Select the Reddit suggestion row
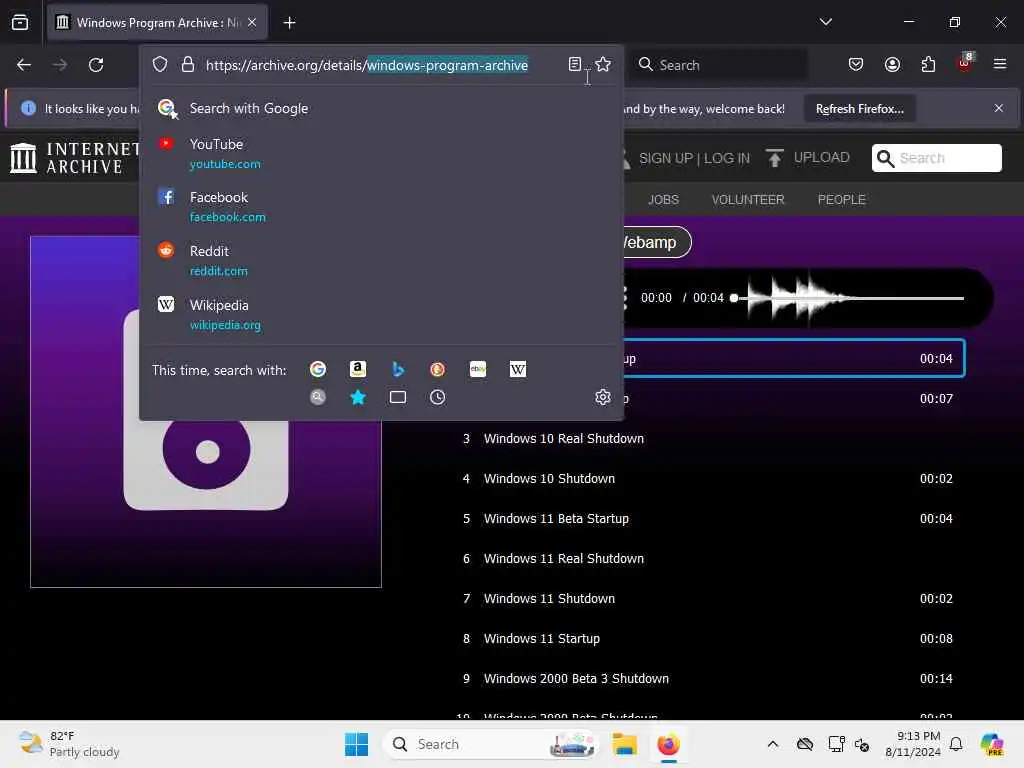Image resolution: width=1024 pixels, height=768 pixels. pyautogui.click(x=381, y=261)
